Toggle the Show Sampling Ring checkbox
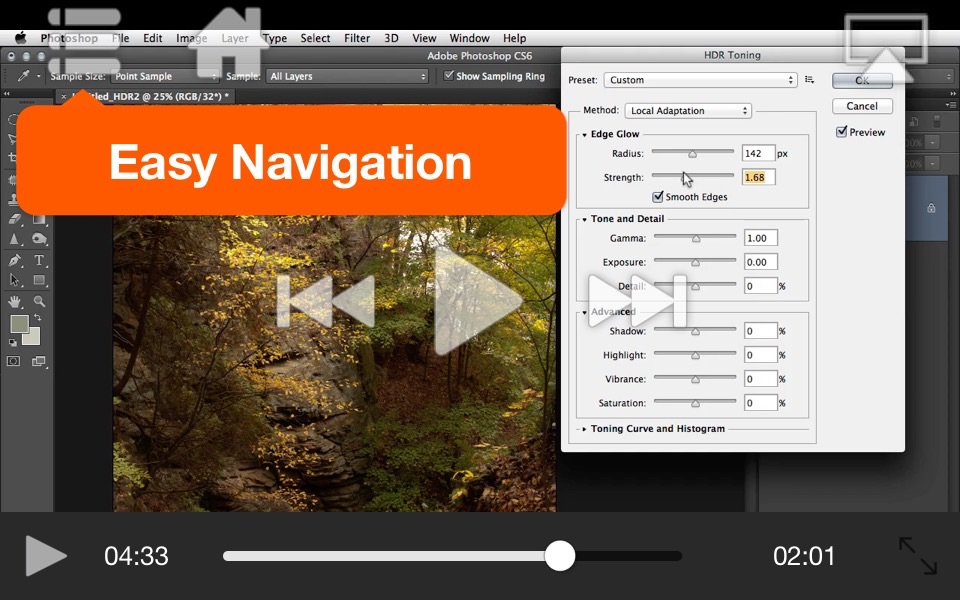The width and height of the screenshot is (960, 600). (449, 75)
